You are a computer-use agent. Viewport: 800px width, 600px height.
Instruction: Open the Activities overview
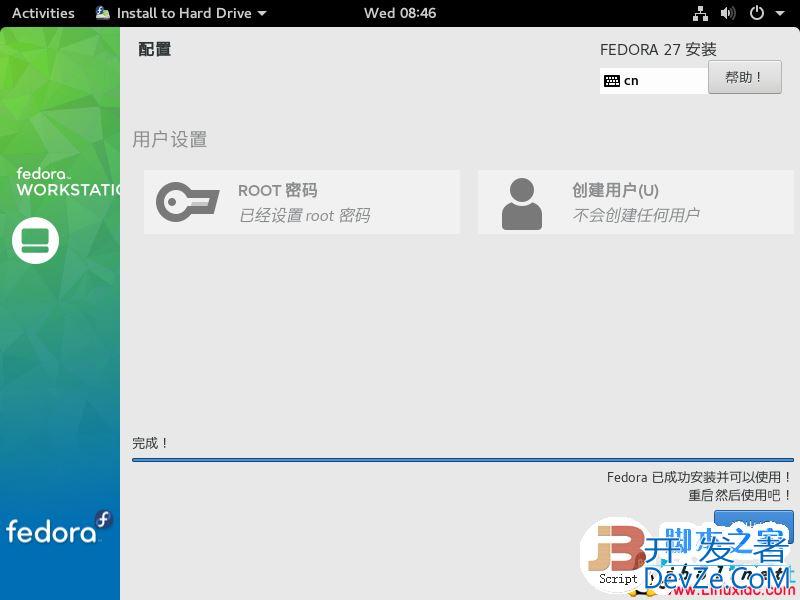tap(43, 13)
